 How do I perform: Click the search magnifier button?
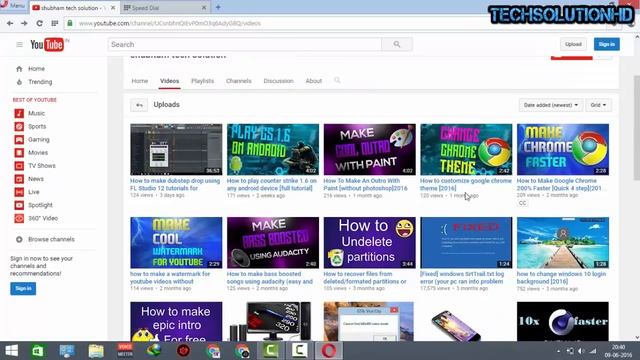[x=397, y=44]
